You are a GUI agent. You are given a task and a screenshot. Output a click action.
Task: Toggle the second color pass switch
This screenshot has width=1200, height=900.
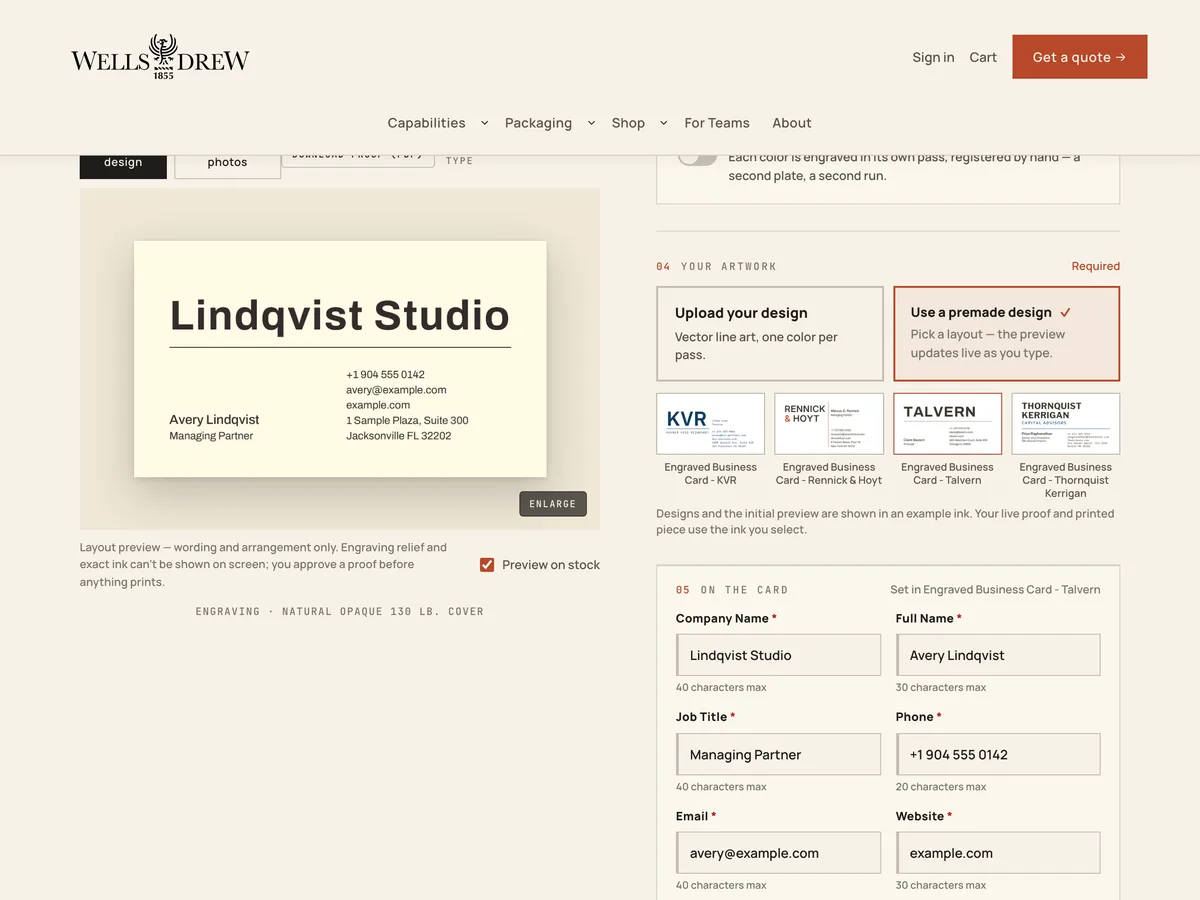point(698,159)
